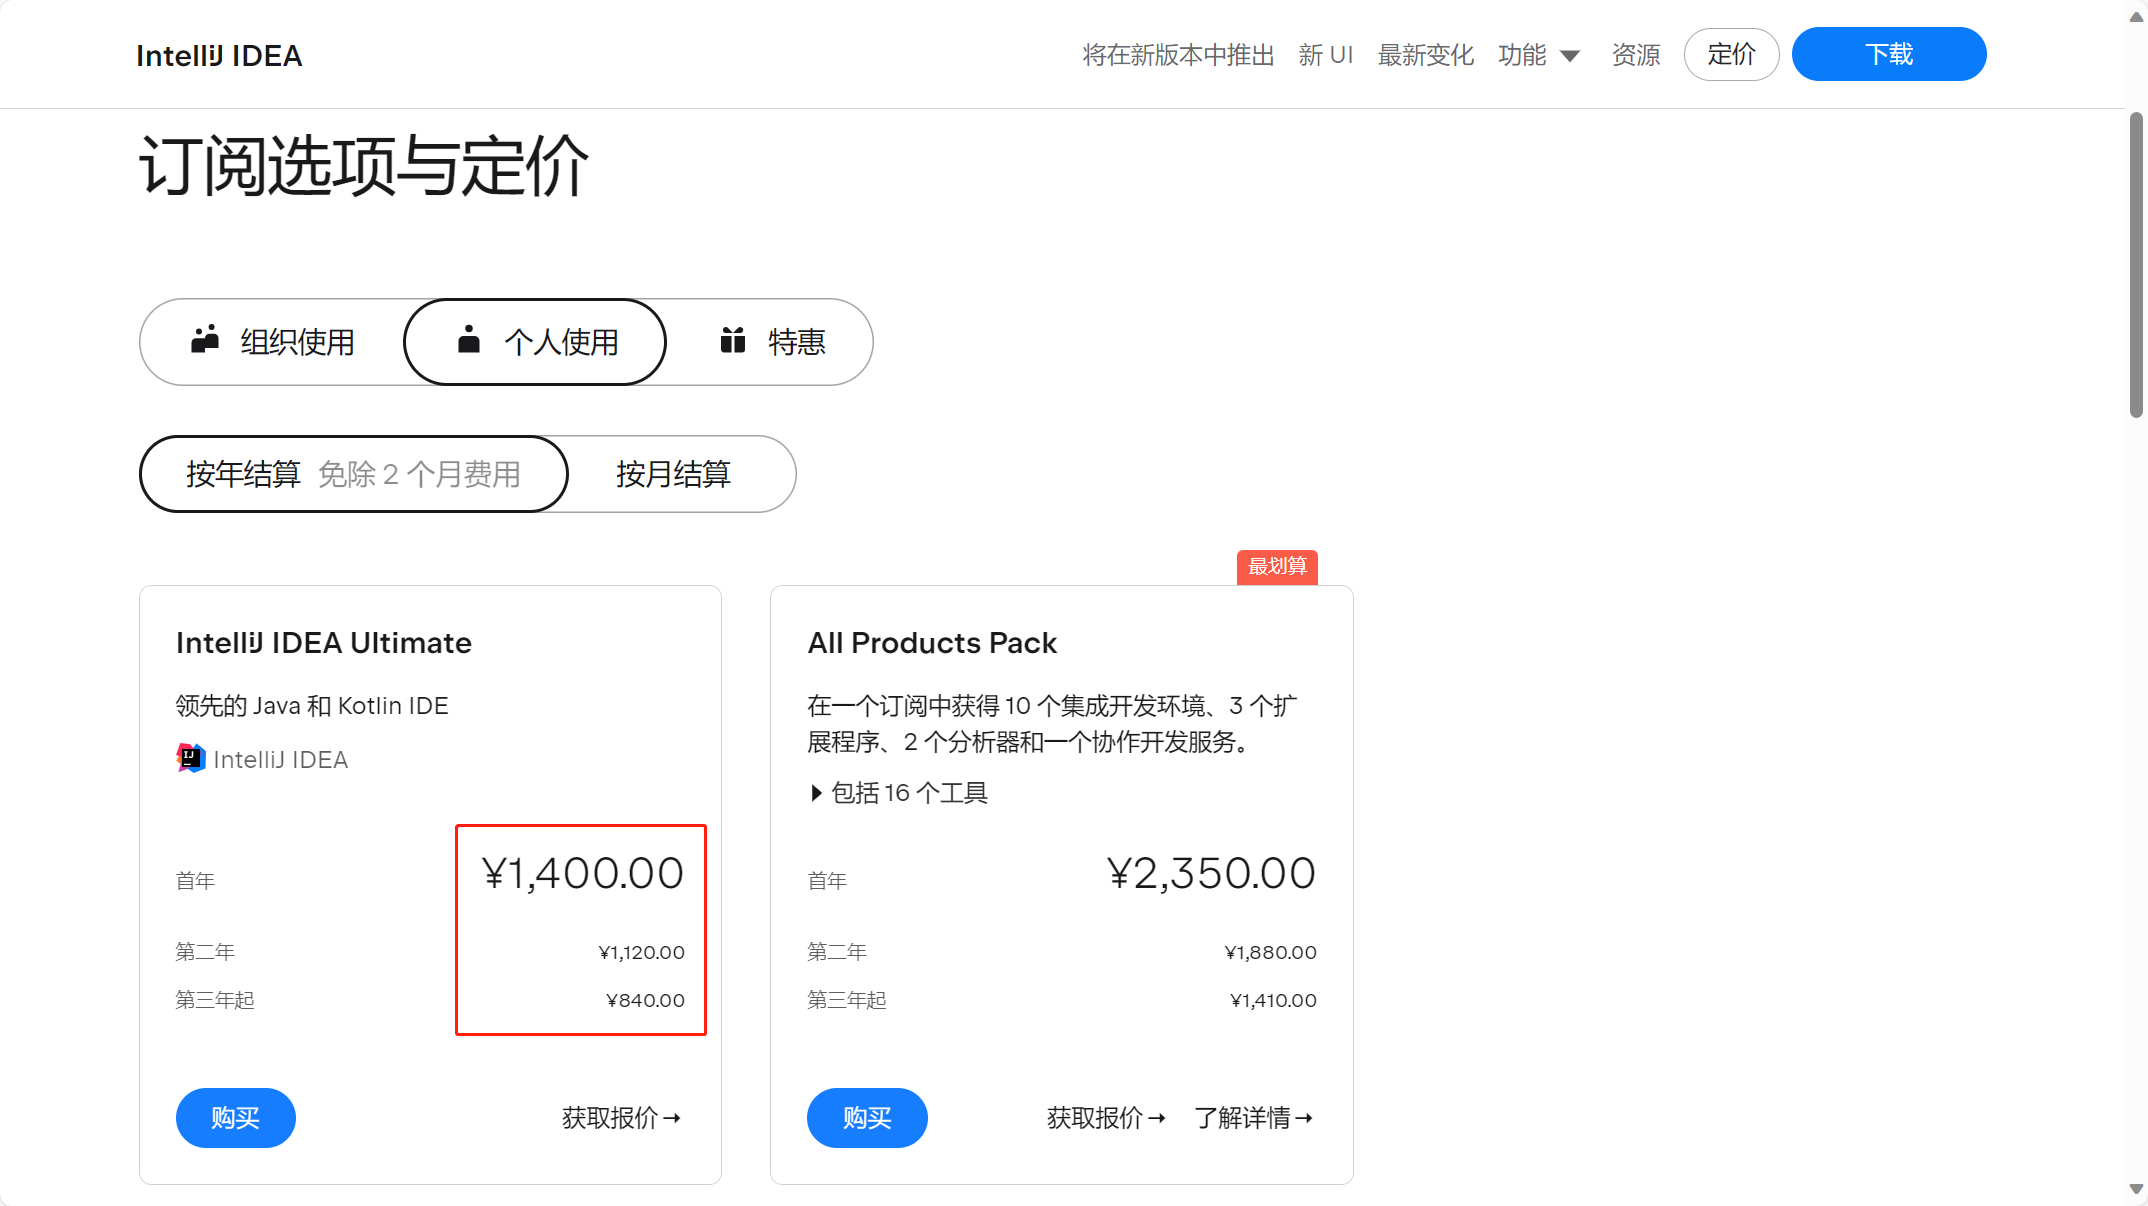2148x1206 pixels.
Task: Expand 包括 16 个工具 list
Action: coord(898,793)
